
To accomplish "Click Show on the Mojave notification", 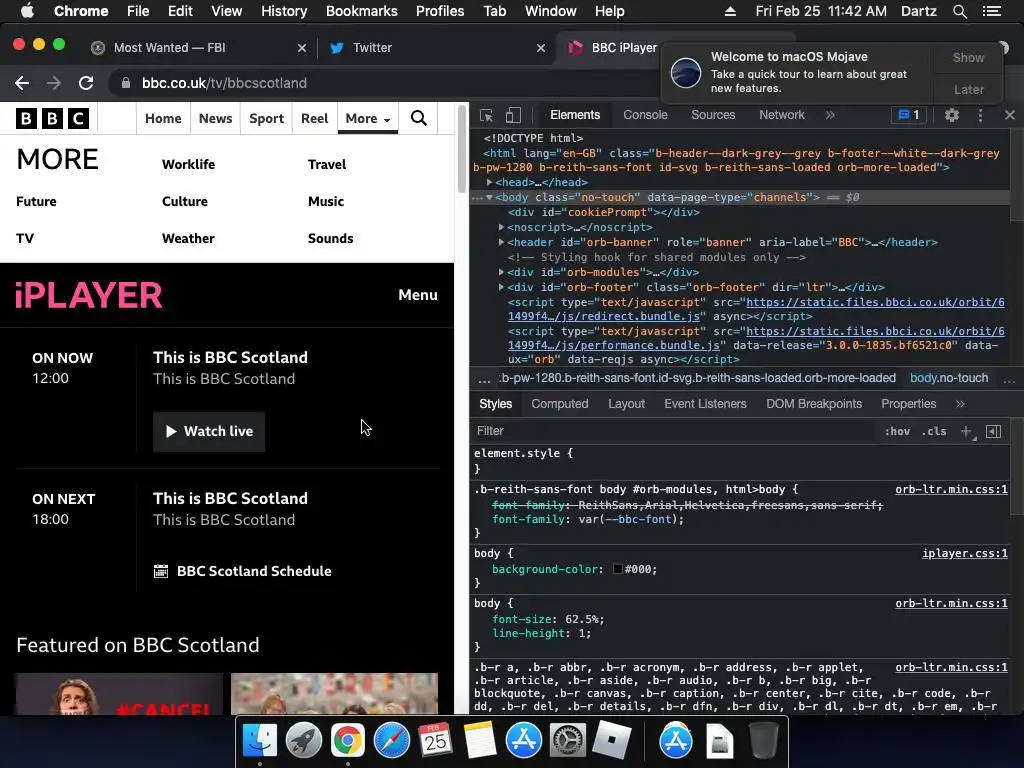I will point(968,58).
